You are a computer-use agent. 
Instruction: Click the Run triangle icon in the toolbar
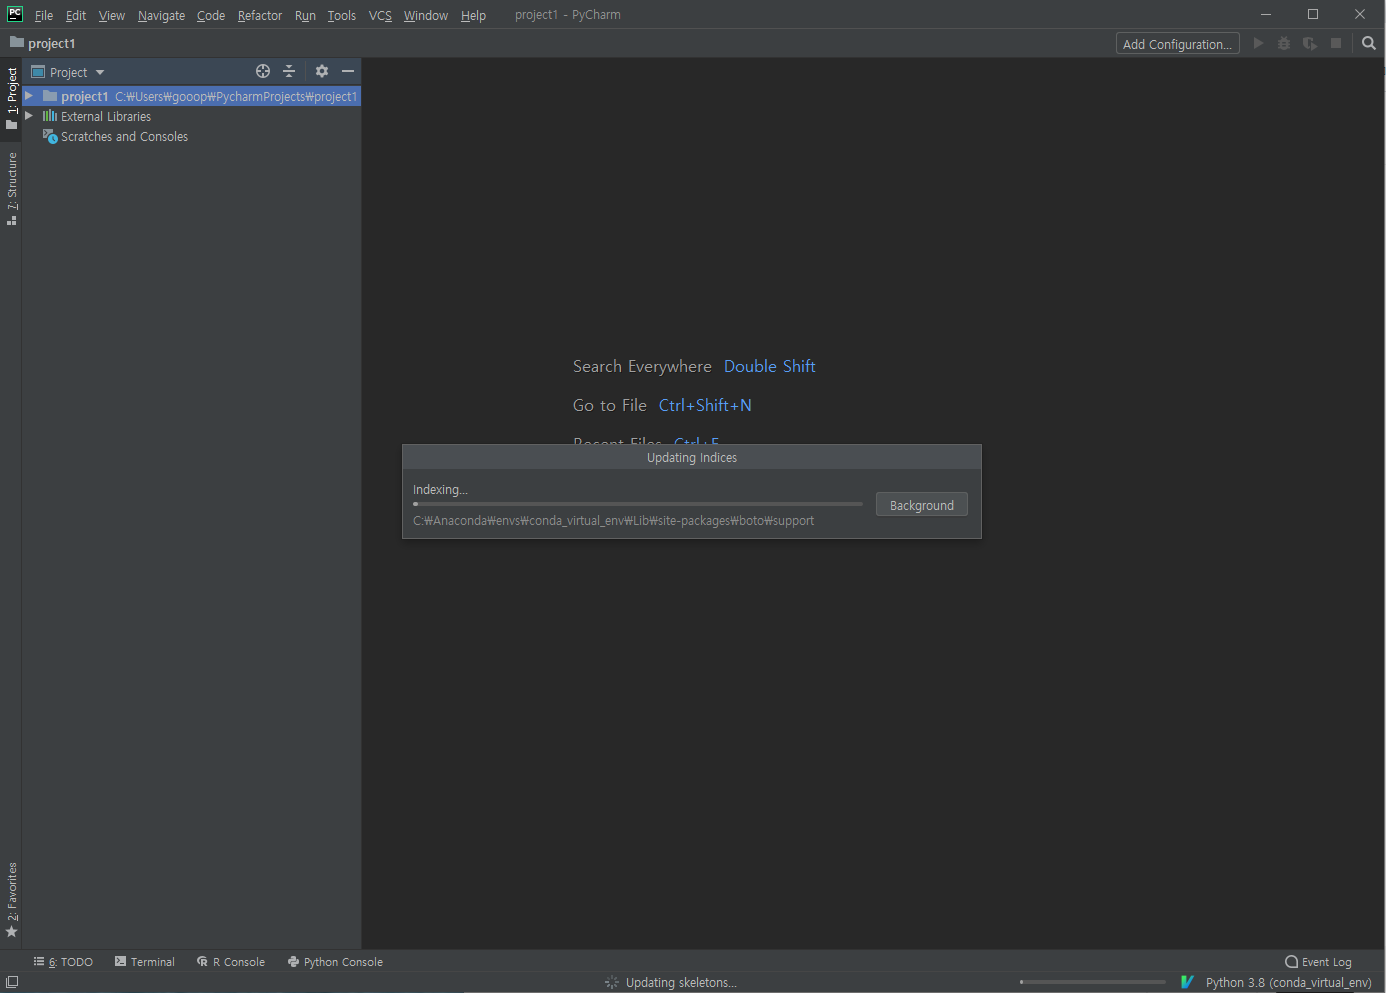1259,43
